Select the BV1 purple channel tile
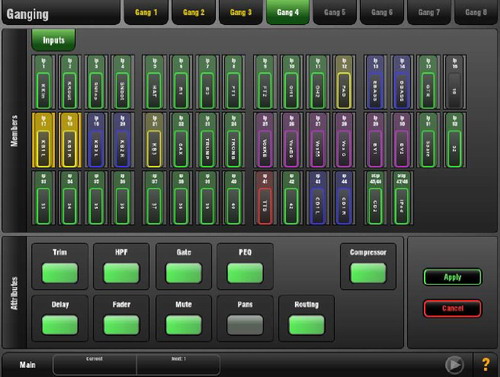Image resolution: width=500 pixels, height=377 pixels. coord(375,140)
